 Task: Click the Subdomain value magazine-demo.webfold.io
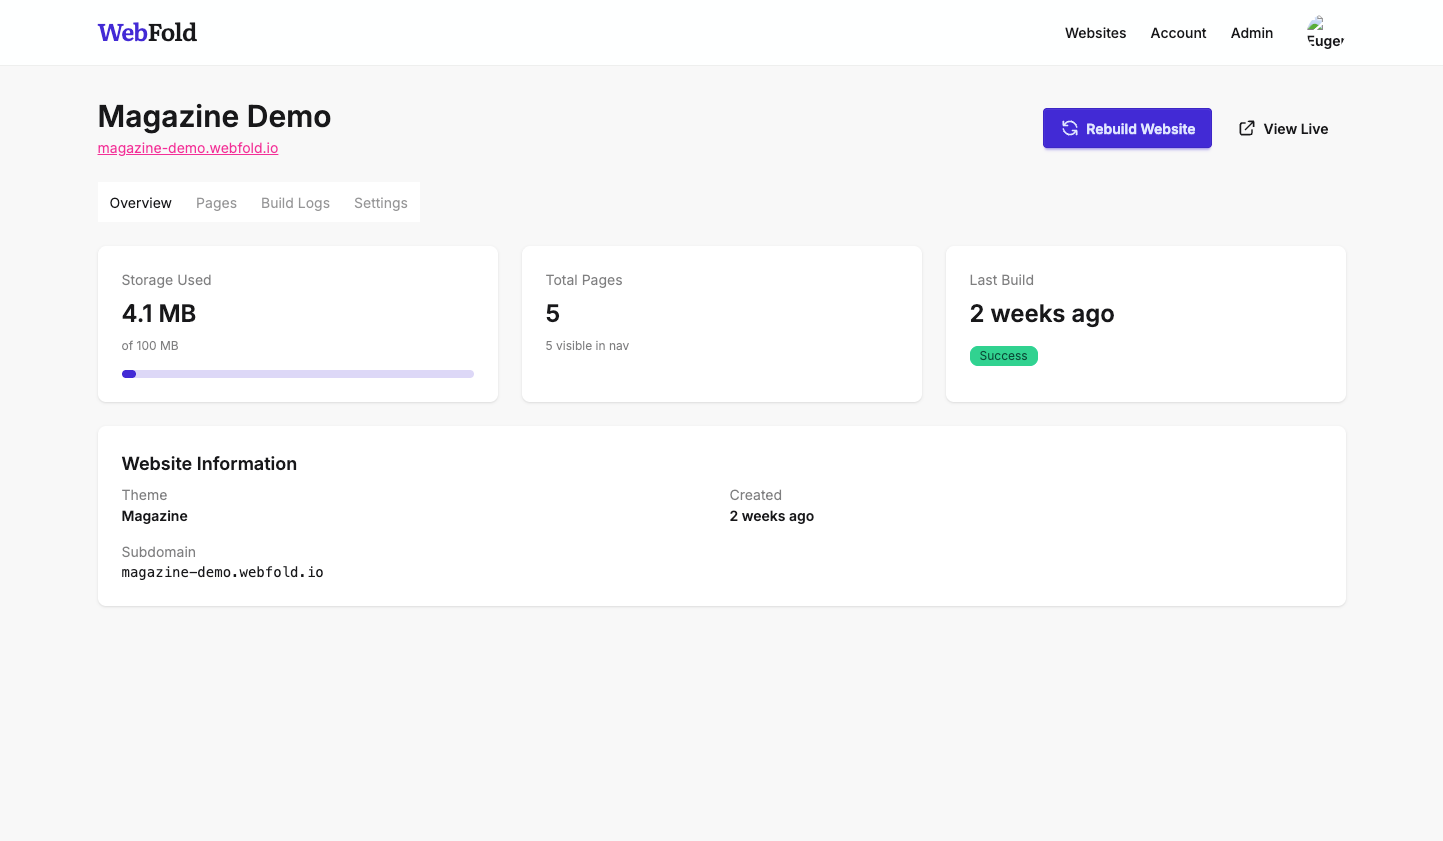click(223, 572)
